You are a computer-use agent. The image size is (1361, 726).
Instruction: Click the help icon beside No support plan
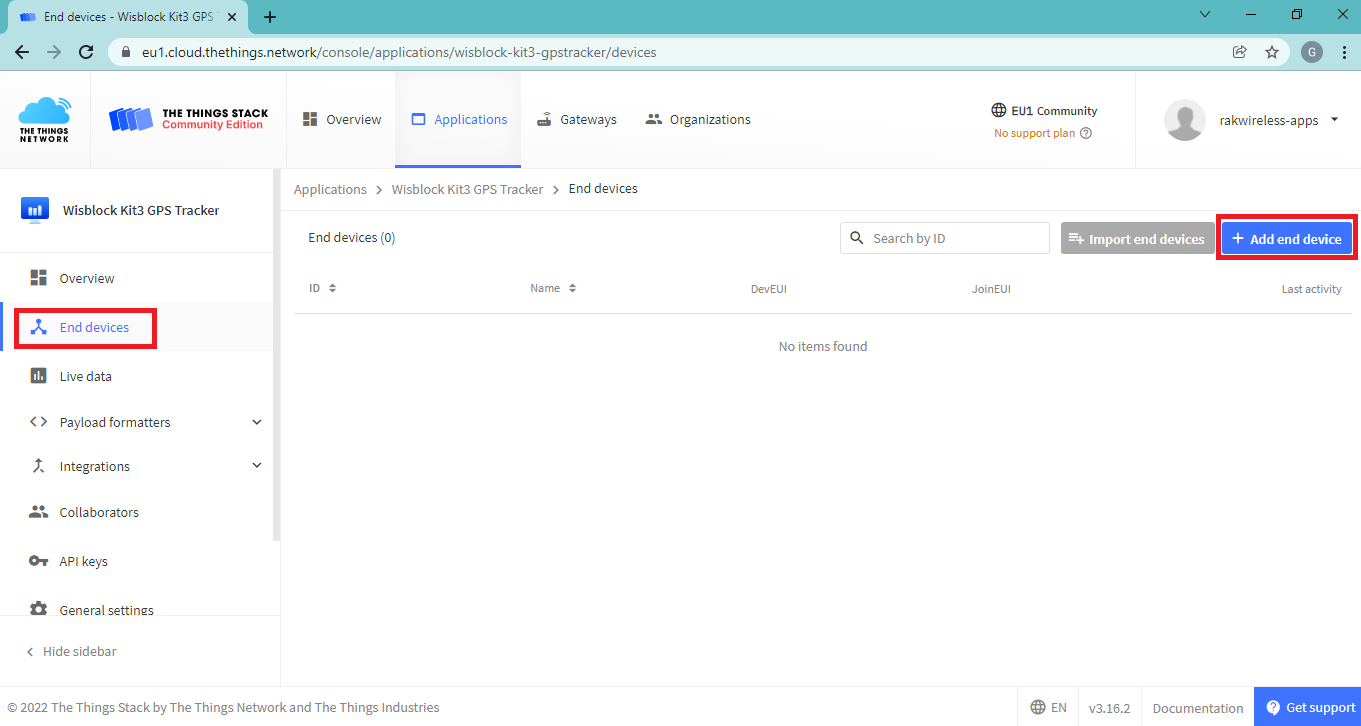tap(1086, 133)
